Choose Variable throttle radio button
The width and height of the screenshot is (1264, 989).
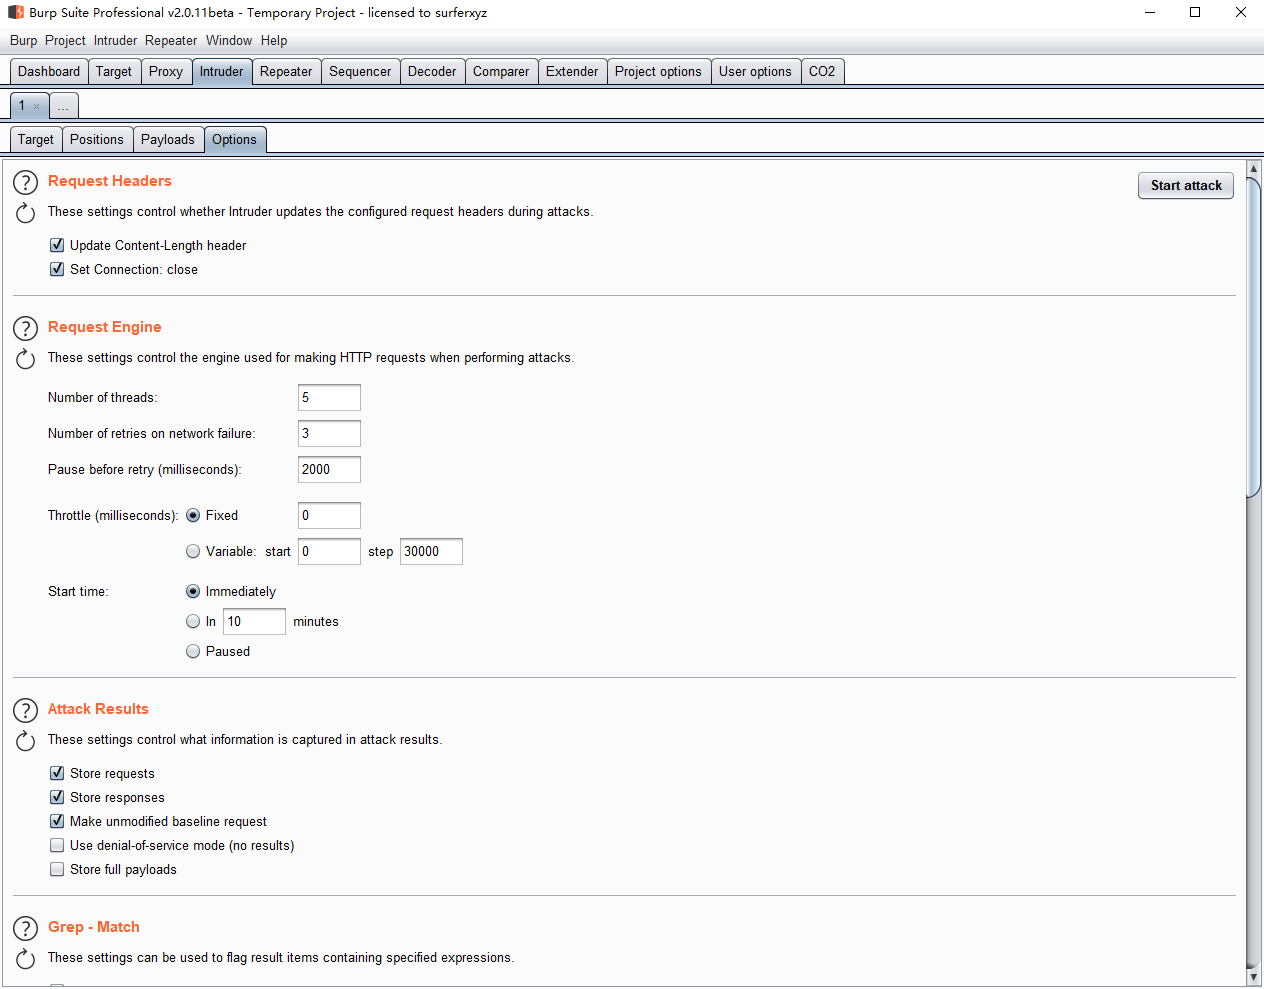tap(193, 551)
